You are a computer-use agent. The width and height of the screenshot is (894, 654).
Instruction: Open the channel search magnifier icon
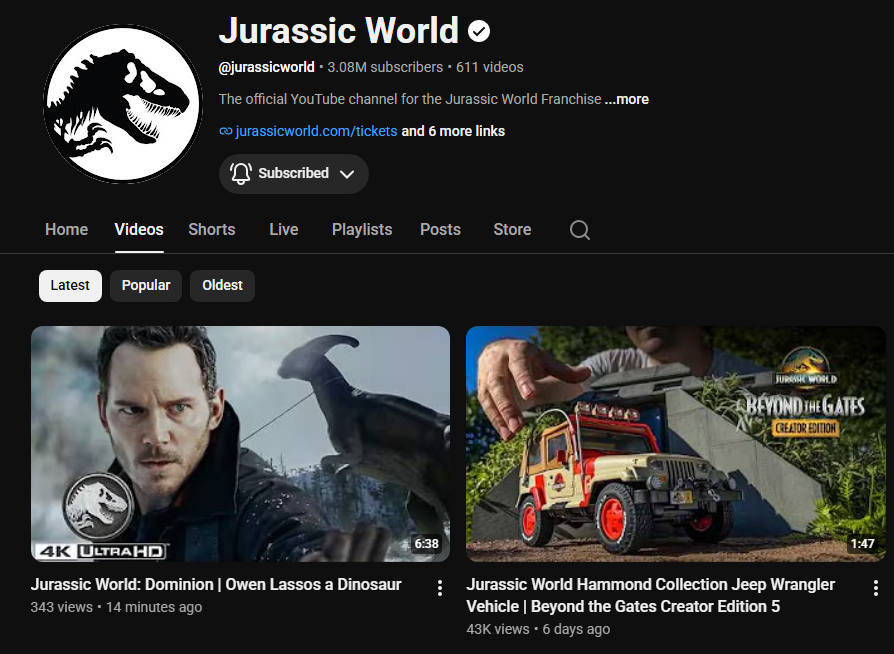pyautogui.click(x=580, y=230)
